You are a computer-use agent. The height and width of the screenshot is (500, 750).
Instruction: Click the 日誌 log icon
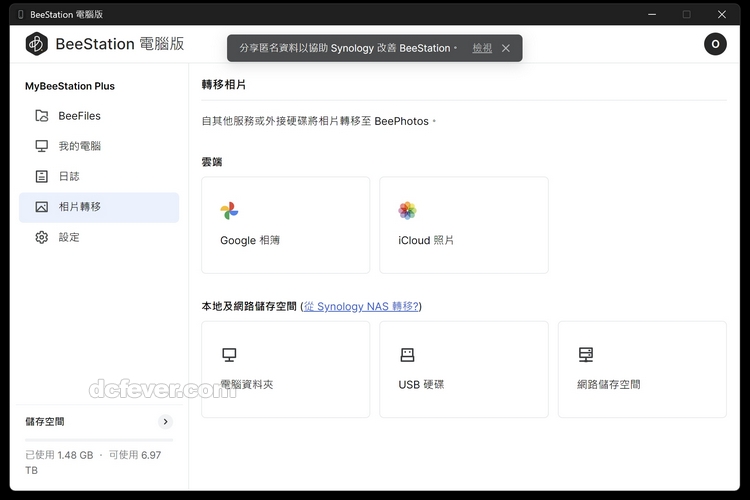click(x=42, y=176)
